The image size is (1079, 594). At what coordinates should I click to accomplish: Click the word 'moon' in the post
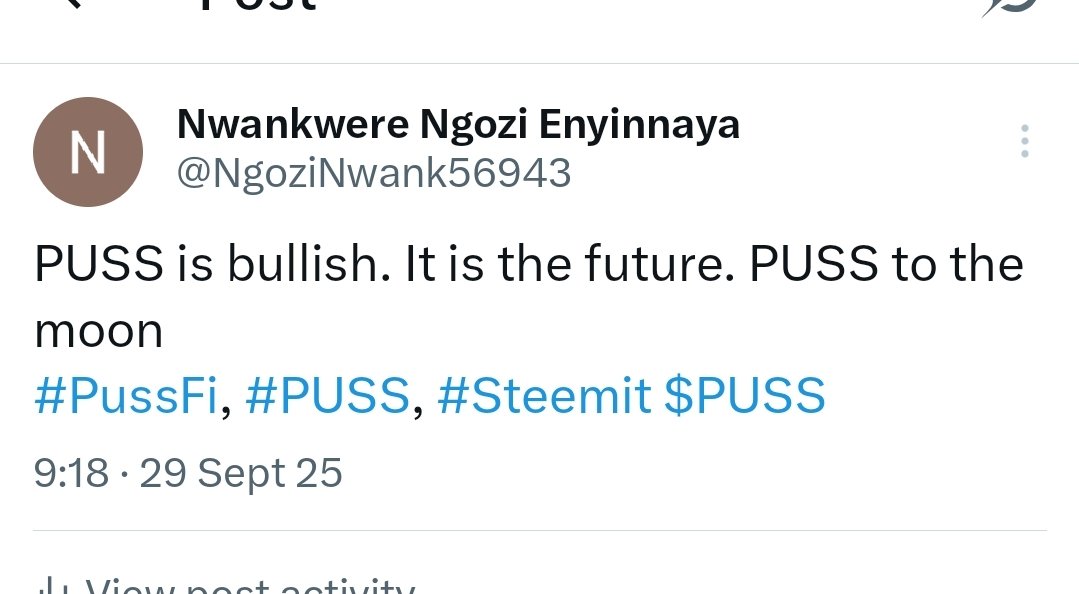pyautogui.click(x=98, y=331)
